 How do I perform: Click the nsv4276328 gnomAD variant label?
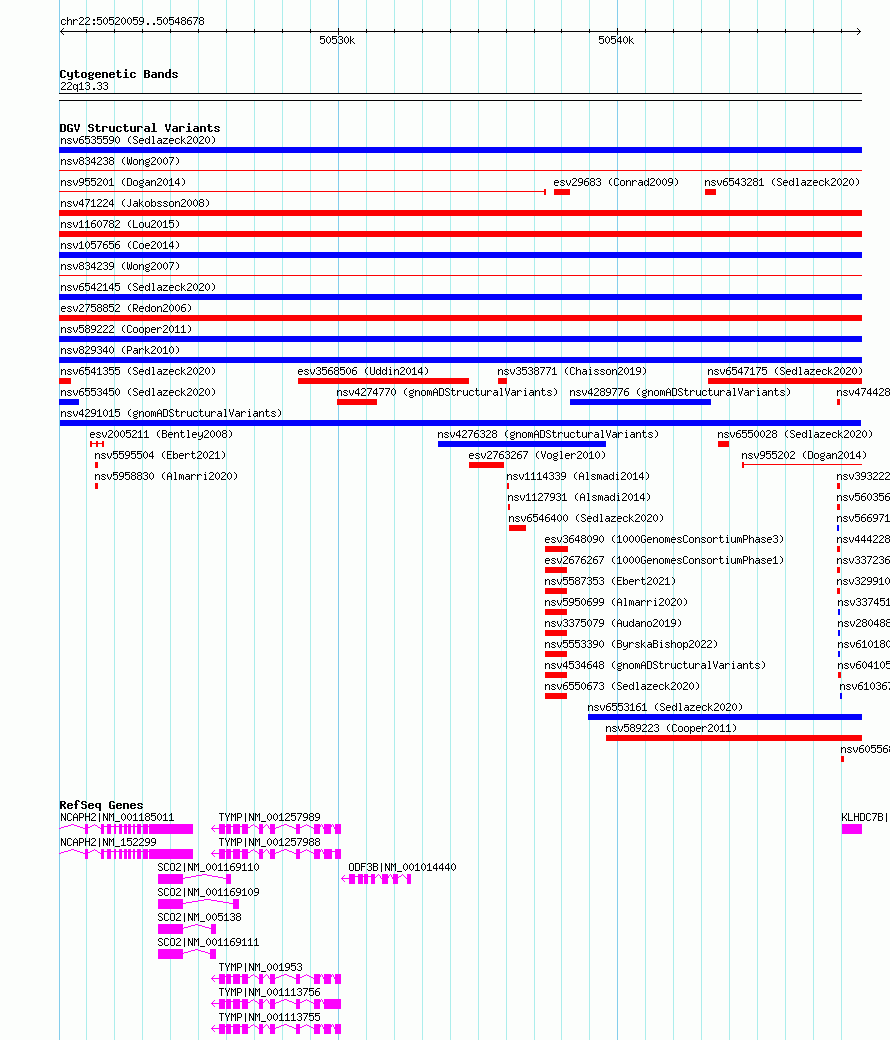(x=548, y=434)
